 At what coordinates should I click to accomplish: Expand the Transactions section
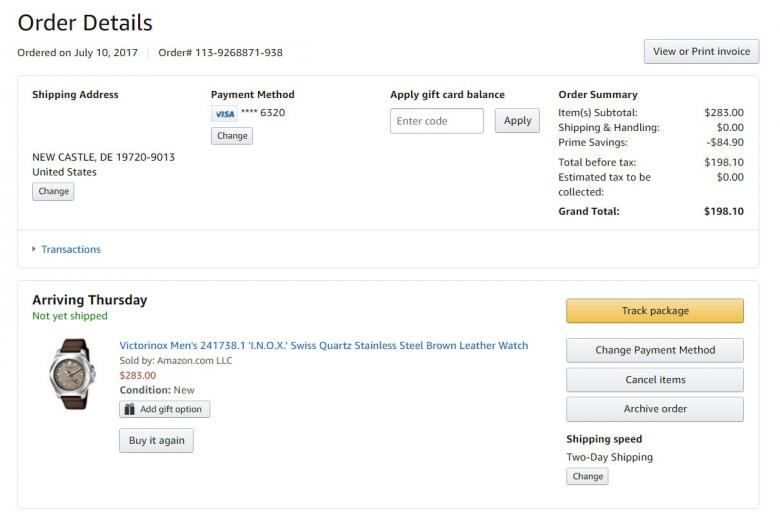35,249
